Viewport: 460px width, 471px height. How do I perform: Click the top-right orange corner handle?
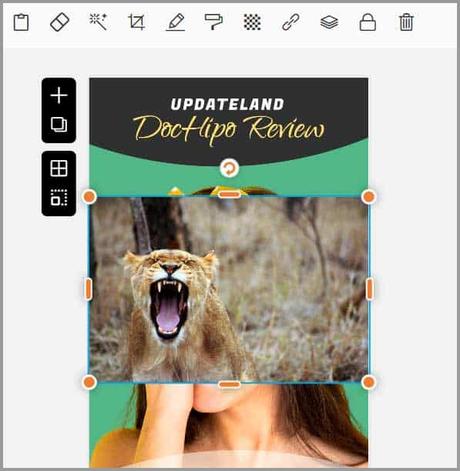click(x=369, y=197)
